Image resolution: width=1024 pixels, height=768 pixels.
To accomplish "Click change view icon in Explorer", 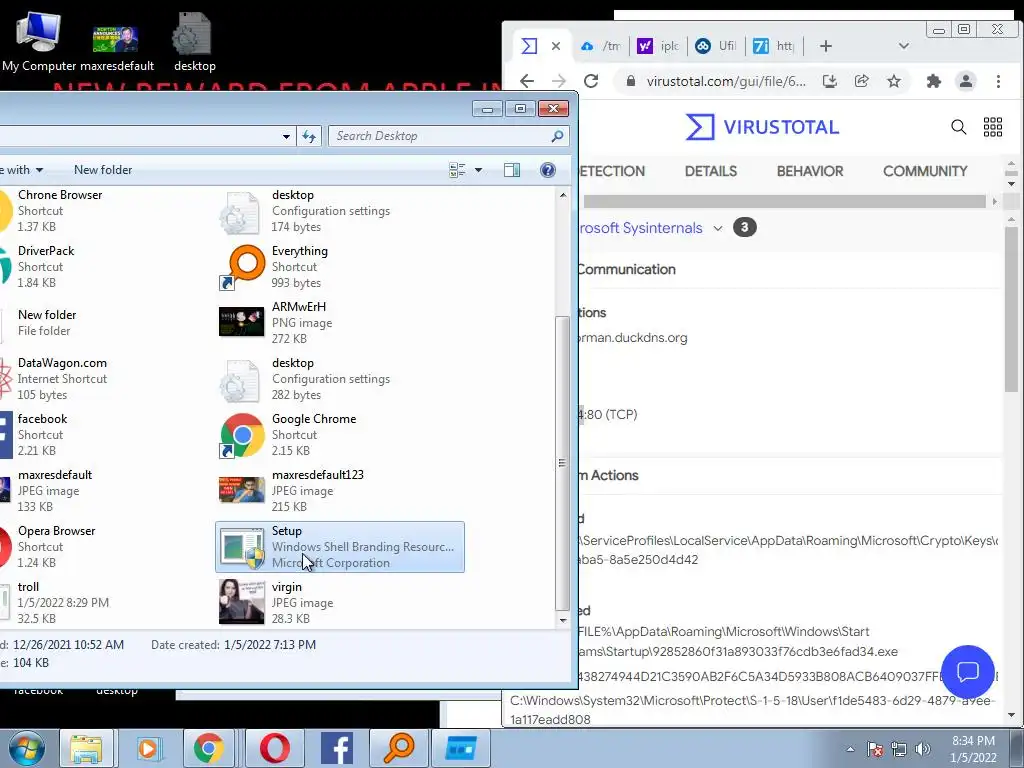I will coord(457,170).
